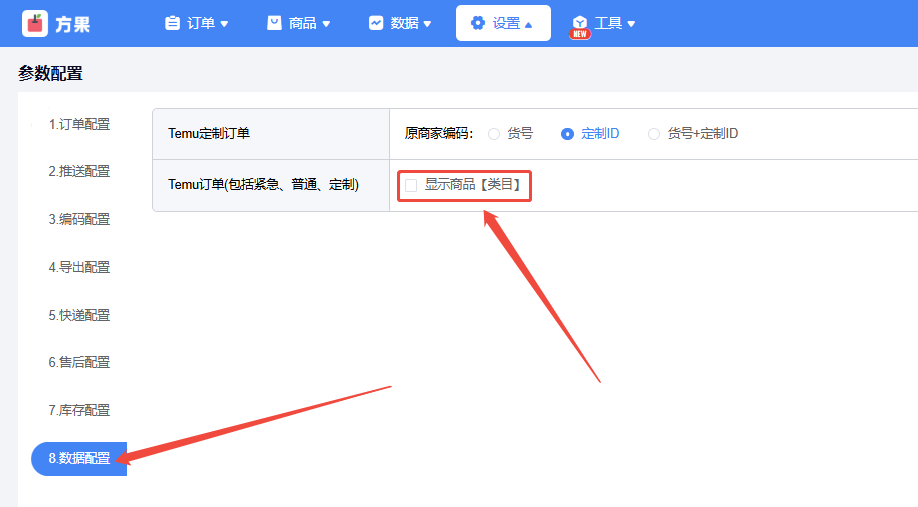Go to 2.推送配置 section
Image resolution: width=918 pixels, height=507 pixels.
point(79,171)
